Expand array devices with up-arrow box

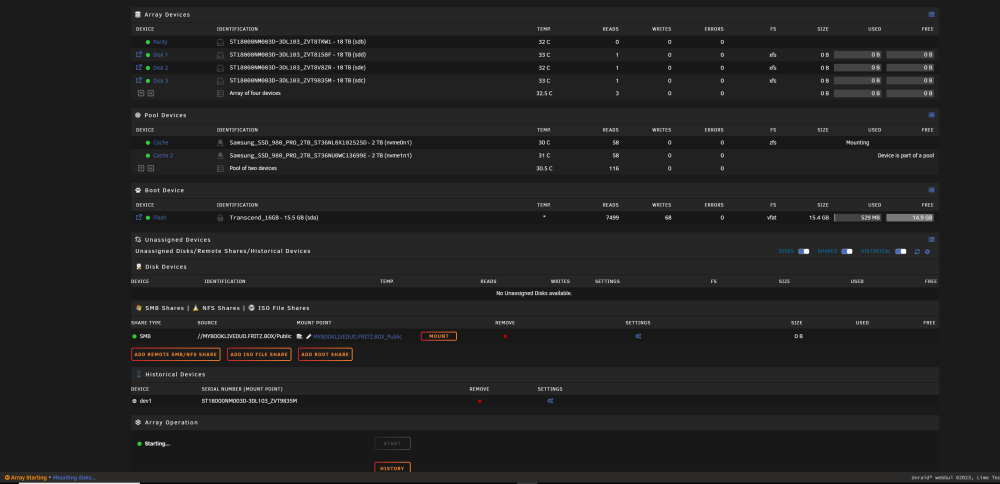point(151,93)
